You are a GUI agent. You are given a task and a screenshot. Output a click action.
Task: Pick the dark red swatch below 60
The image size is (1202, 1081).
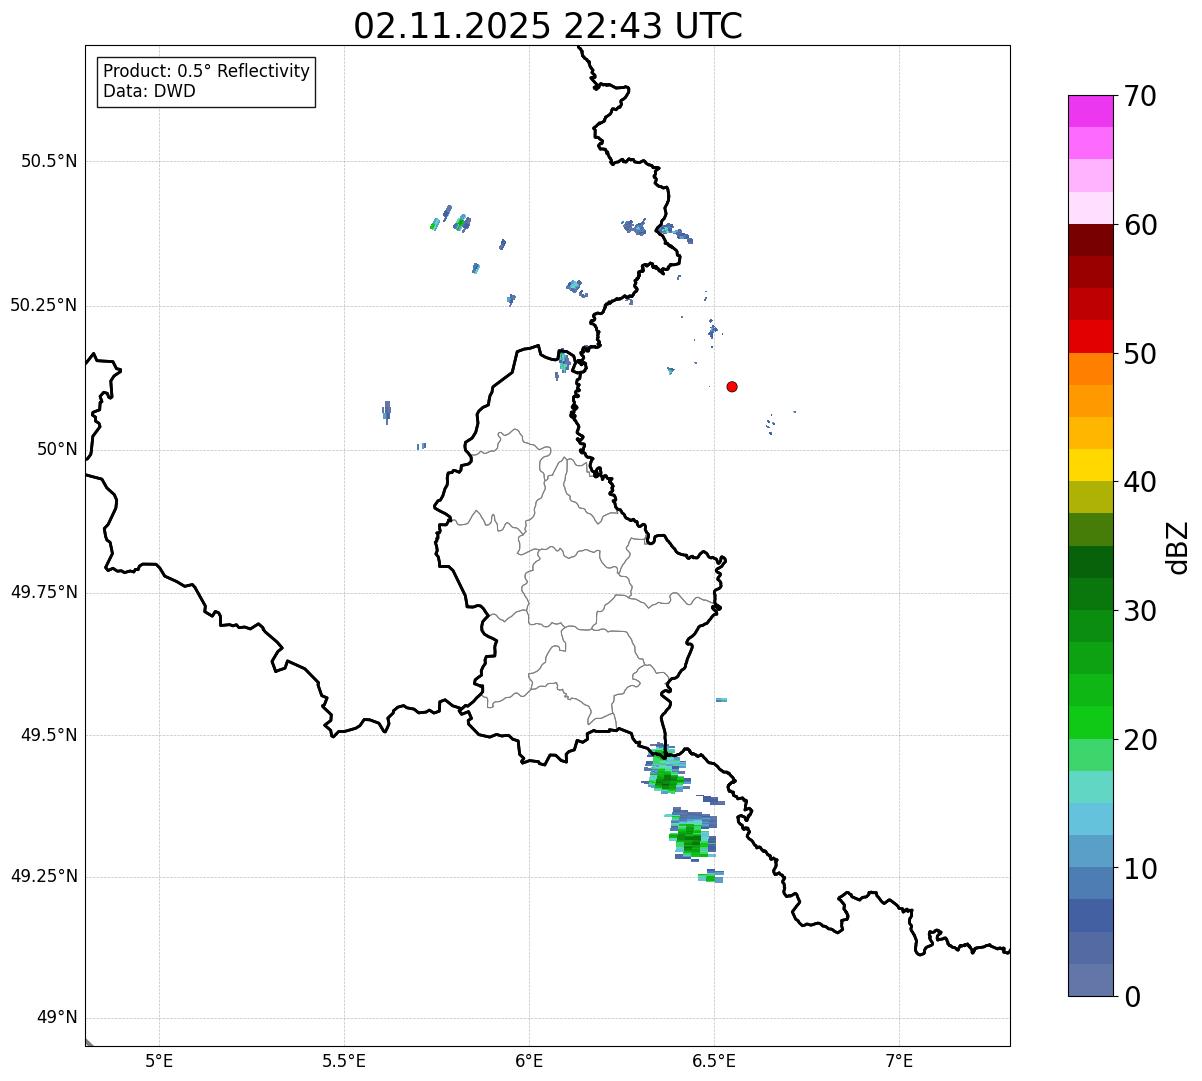[x=1090, y=240]
